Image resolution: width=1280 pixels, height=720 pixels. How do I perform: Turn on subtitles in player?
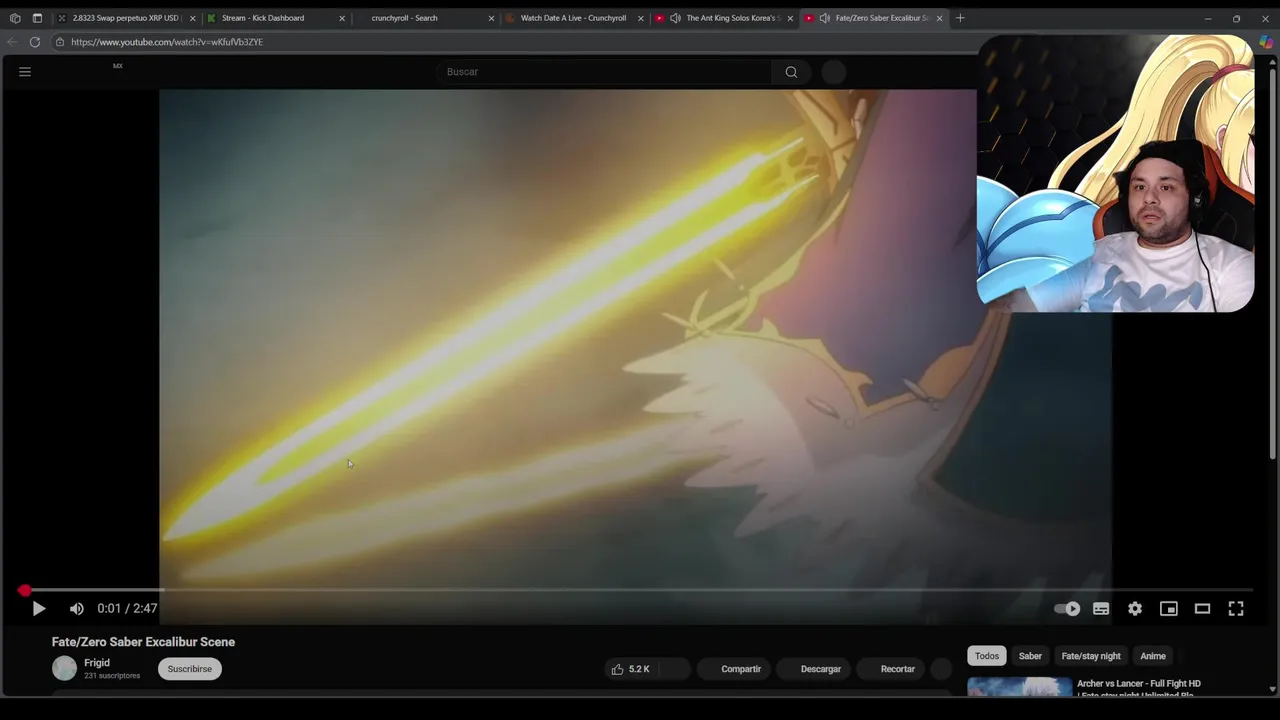click(x=1101, y=608)
